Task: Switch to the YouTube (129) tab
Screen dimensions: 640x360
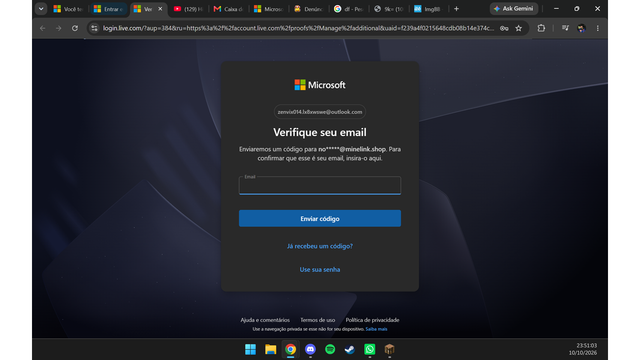Action: (188, 9)
